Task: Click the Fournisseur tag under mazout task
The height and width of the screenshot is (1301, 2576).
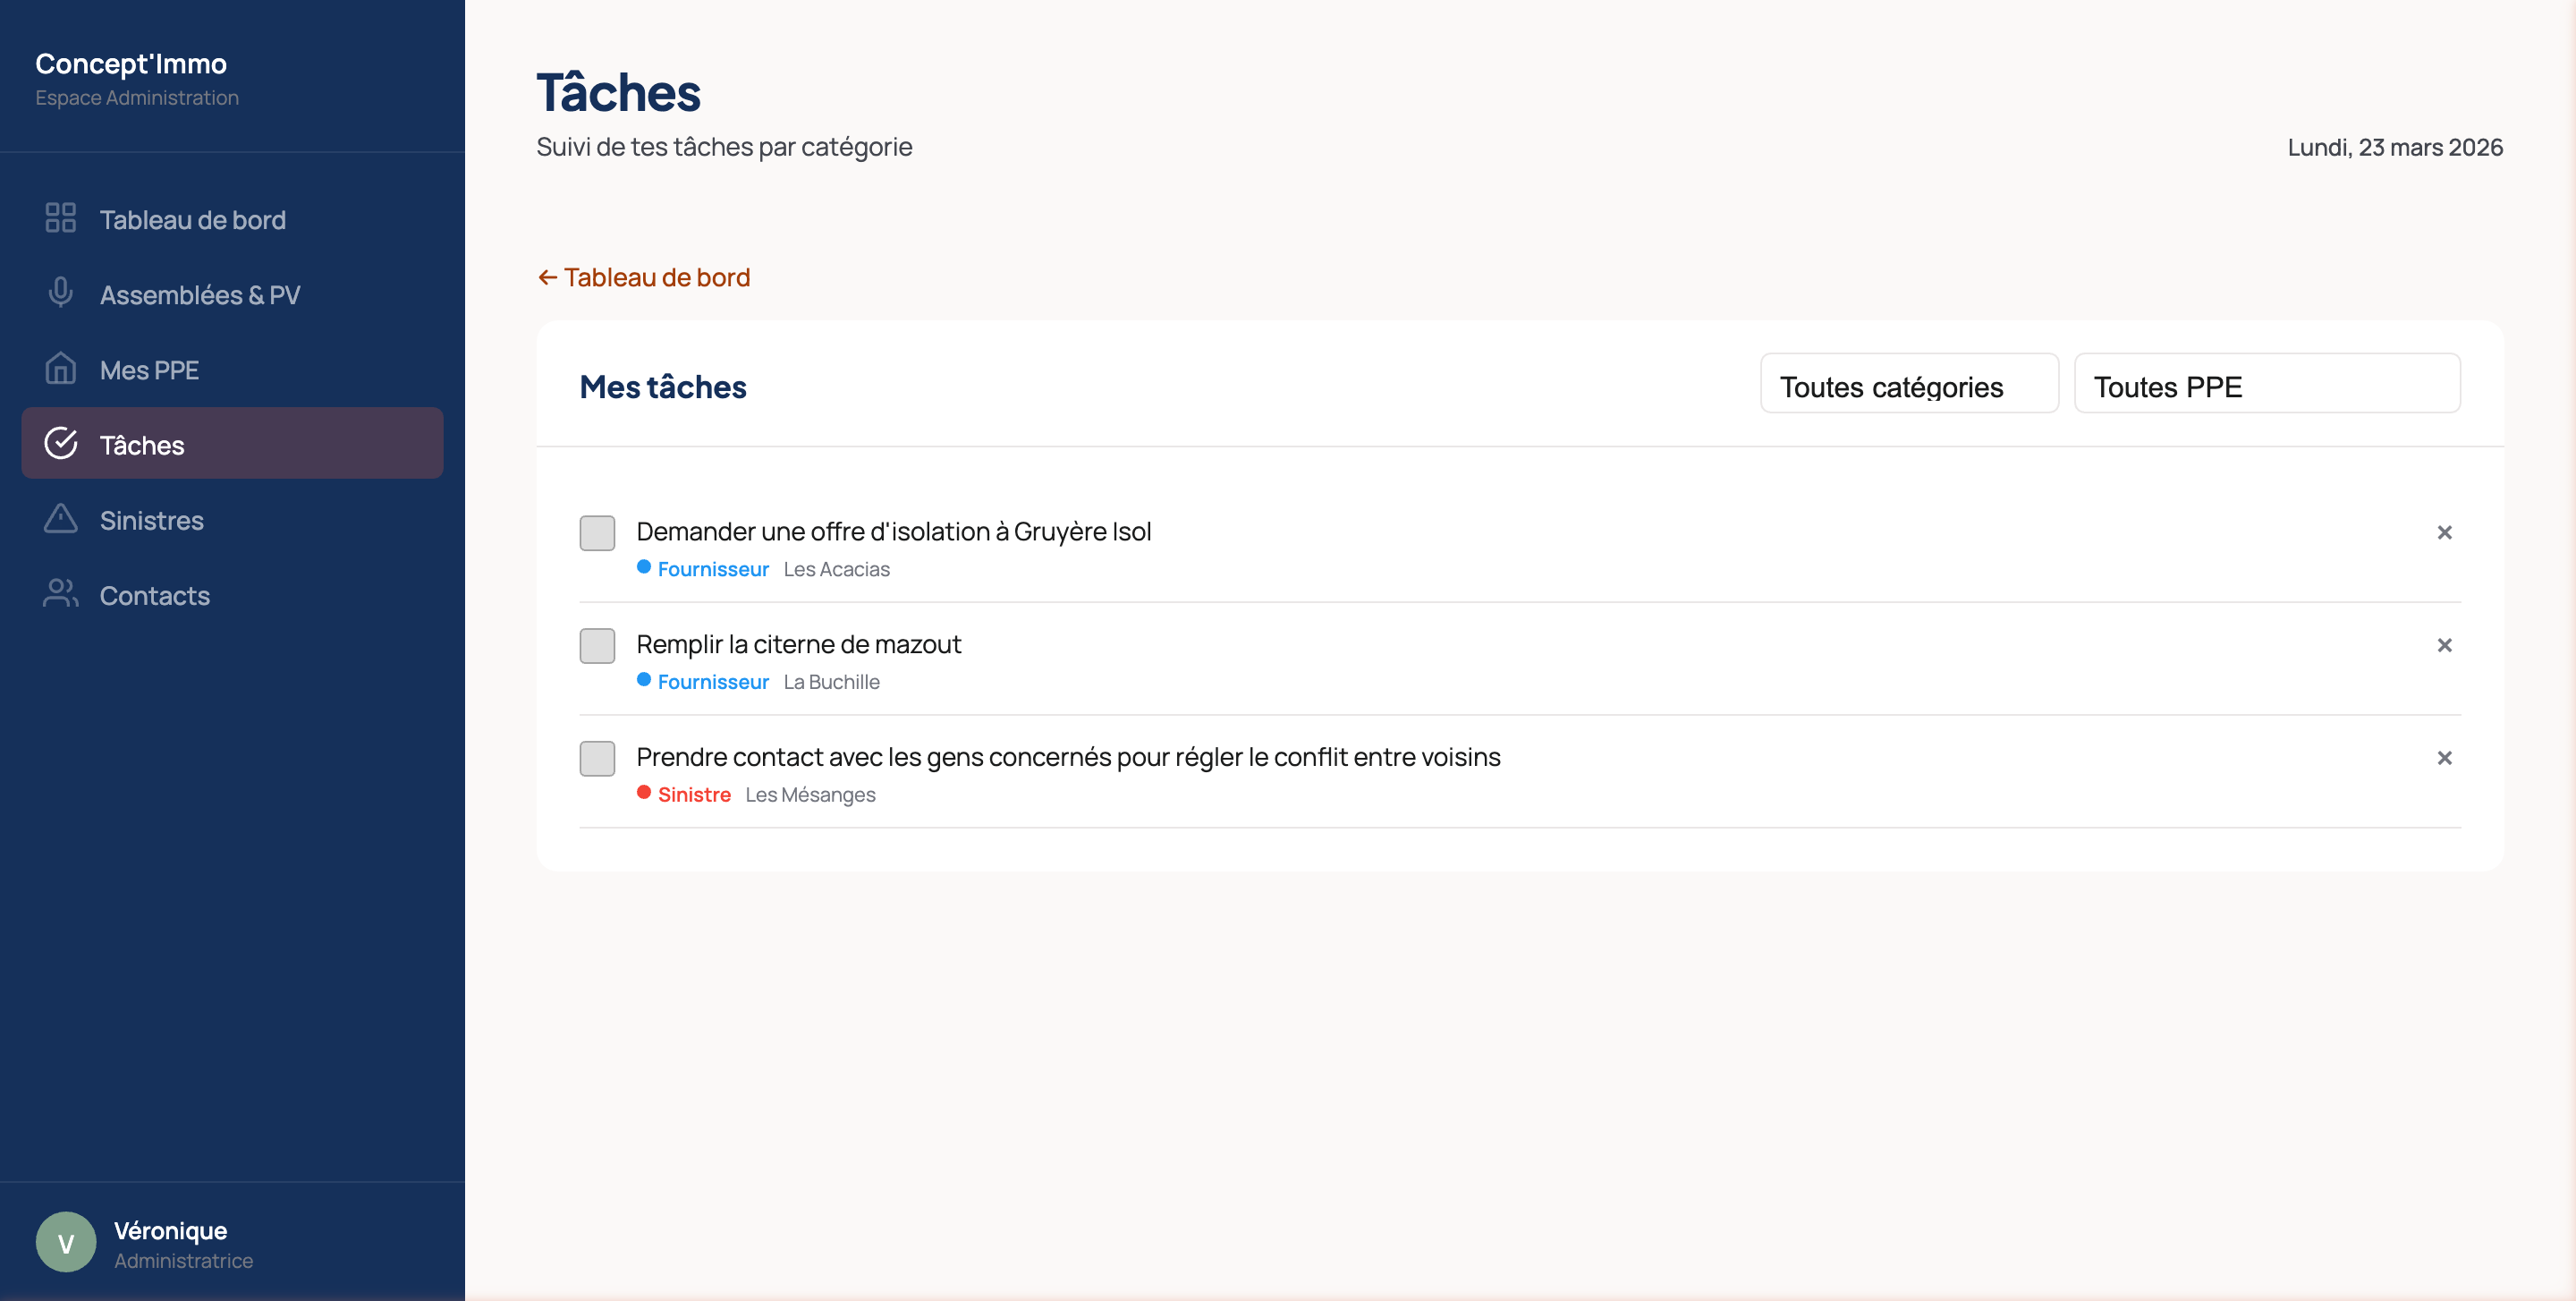Action: coord(712,682)
